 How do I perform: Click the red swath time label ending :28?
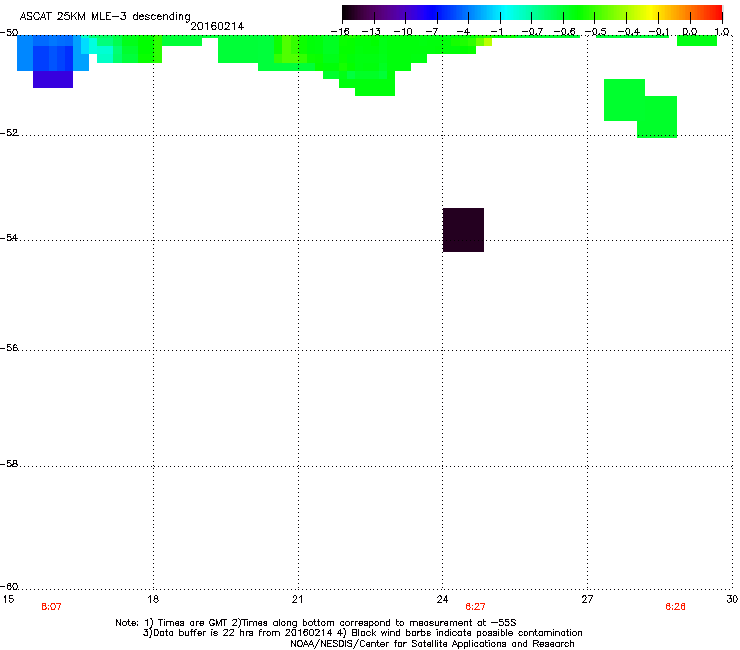click(675, 607)
